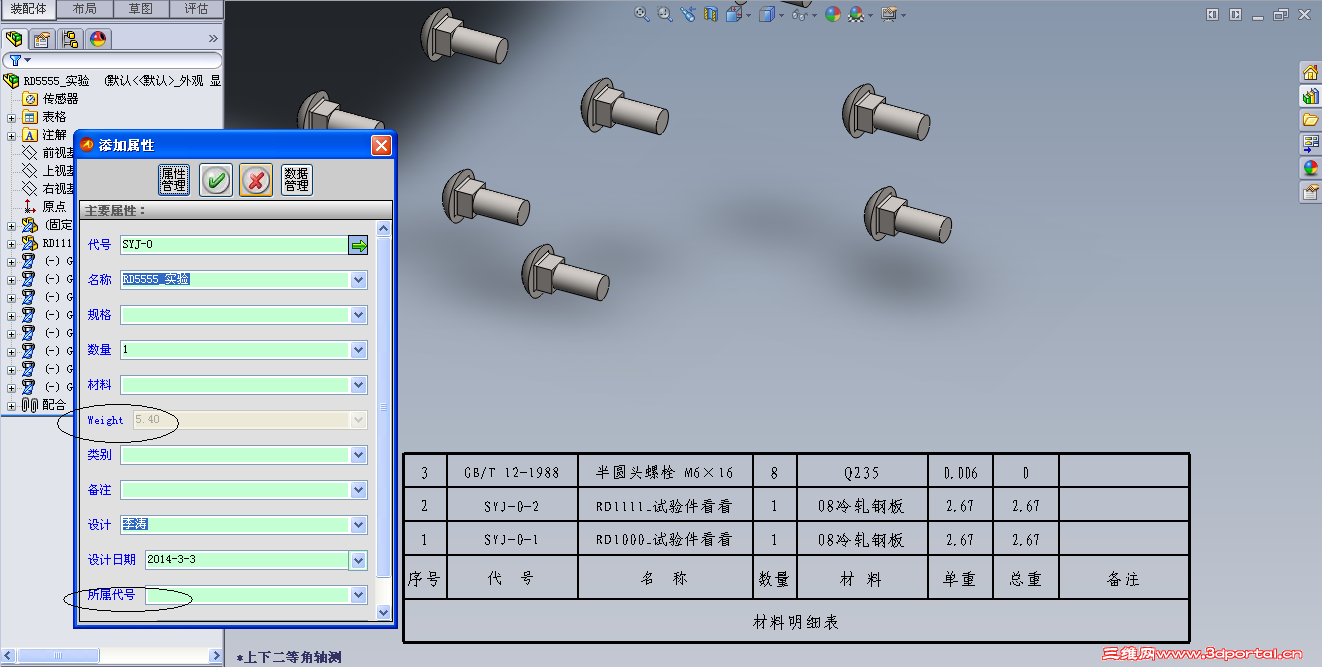This screenshot has height=667, width=1322.
Task: Click the 代号 input field SYJ-0
Action: [233, 245]
